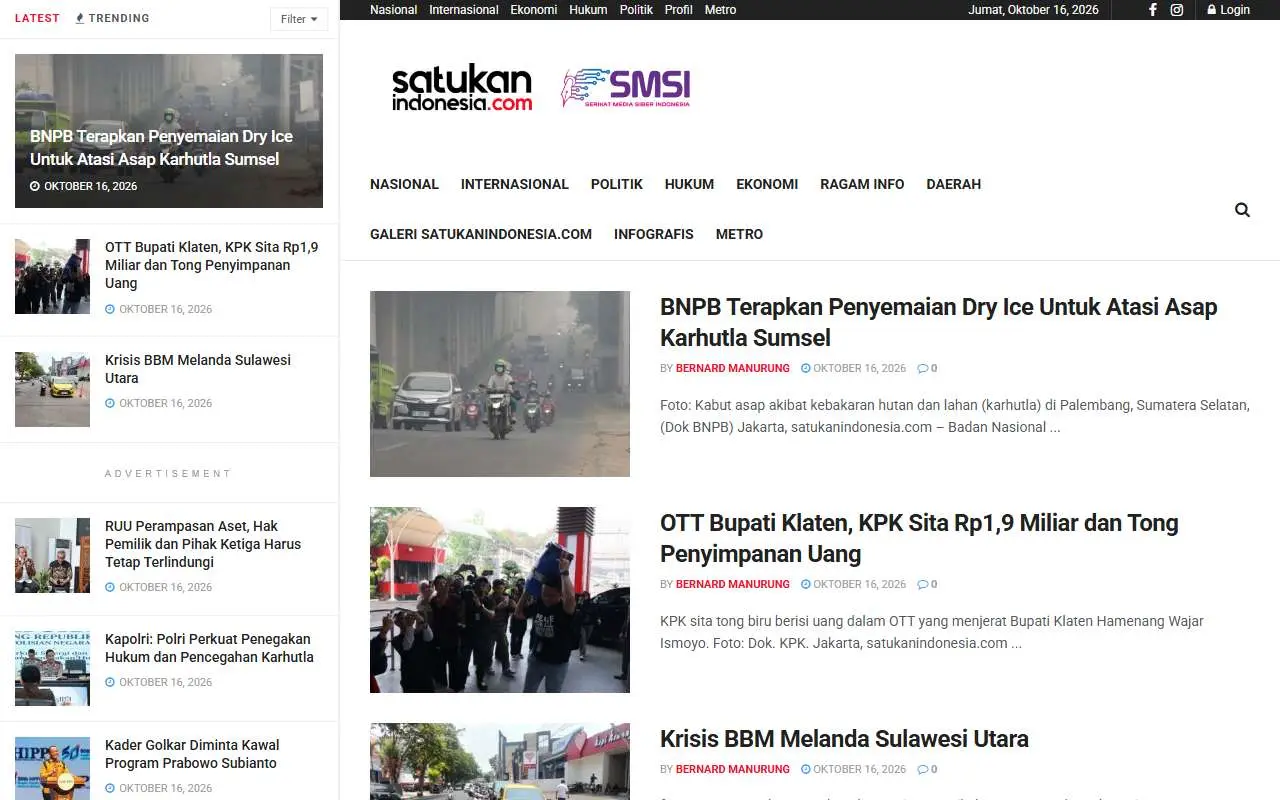Click author Bernard Manurung under OTT Klaten article

coord(732,584)
